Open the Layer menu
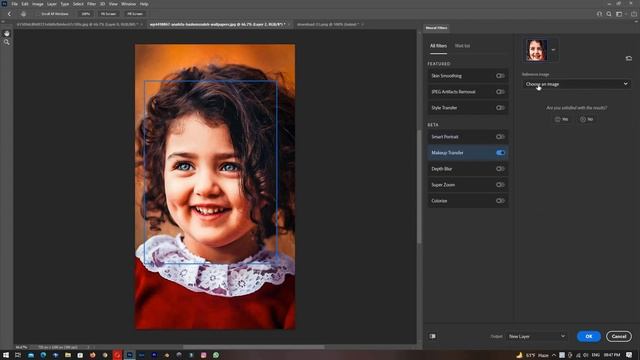This screenshot has height=360, width=640. pos(52,4)
